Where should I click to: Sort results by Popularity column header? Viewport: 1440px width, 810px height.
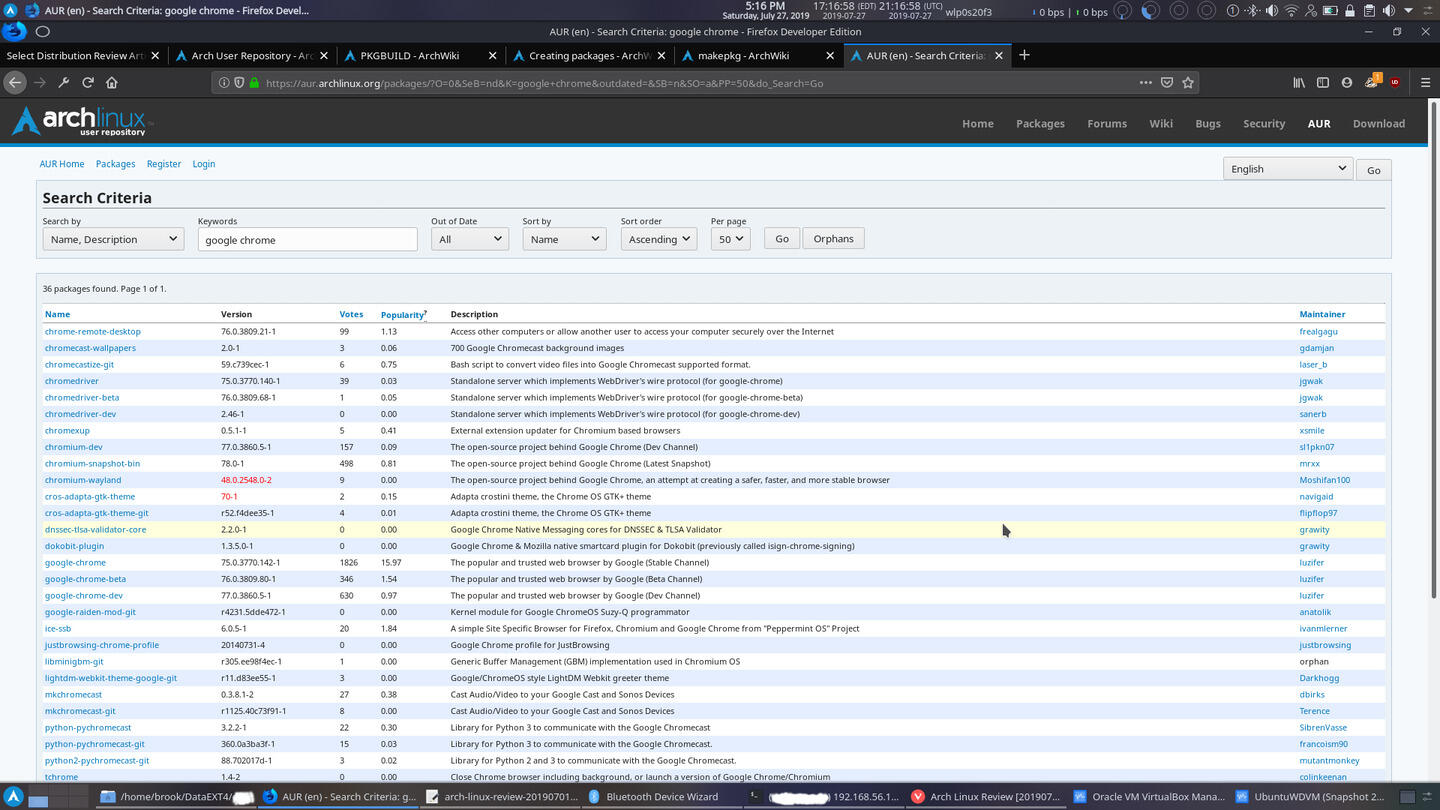(403, 314)
